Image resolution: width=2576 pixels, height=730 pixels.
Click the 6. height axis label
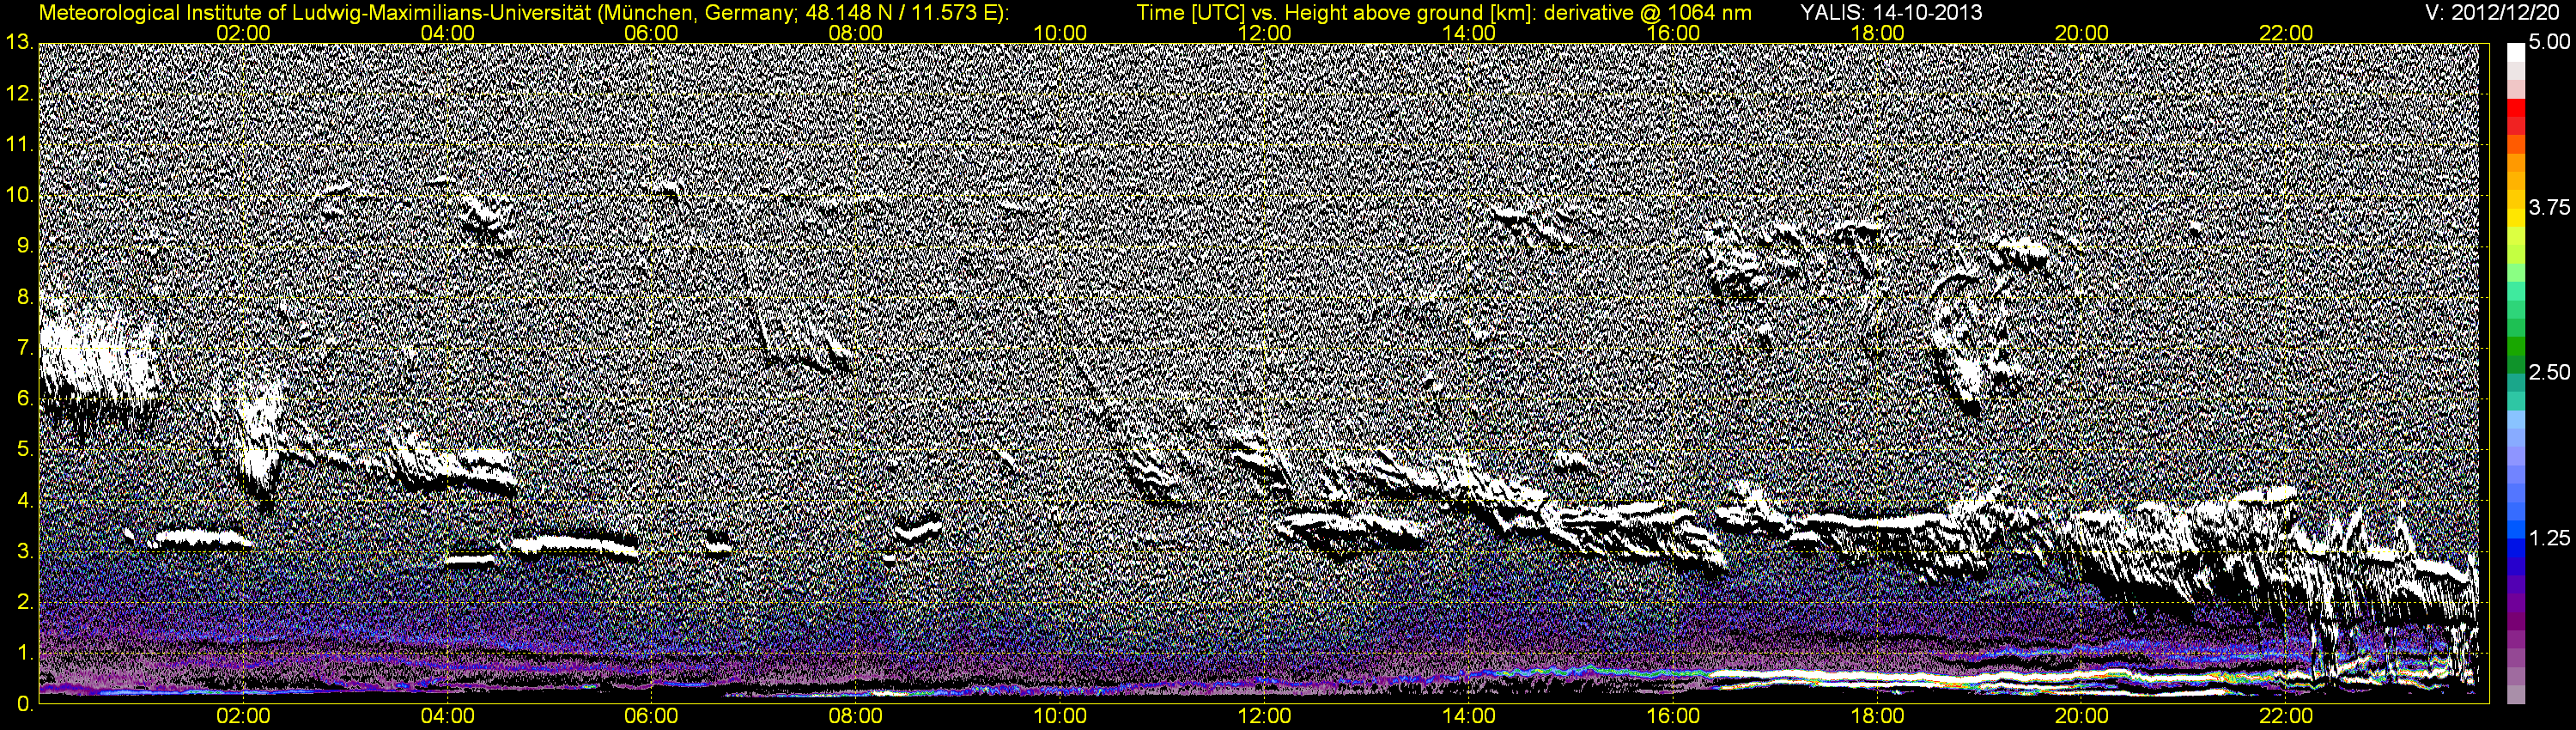click(24, 399)
